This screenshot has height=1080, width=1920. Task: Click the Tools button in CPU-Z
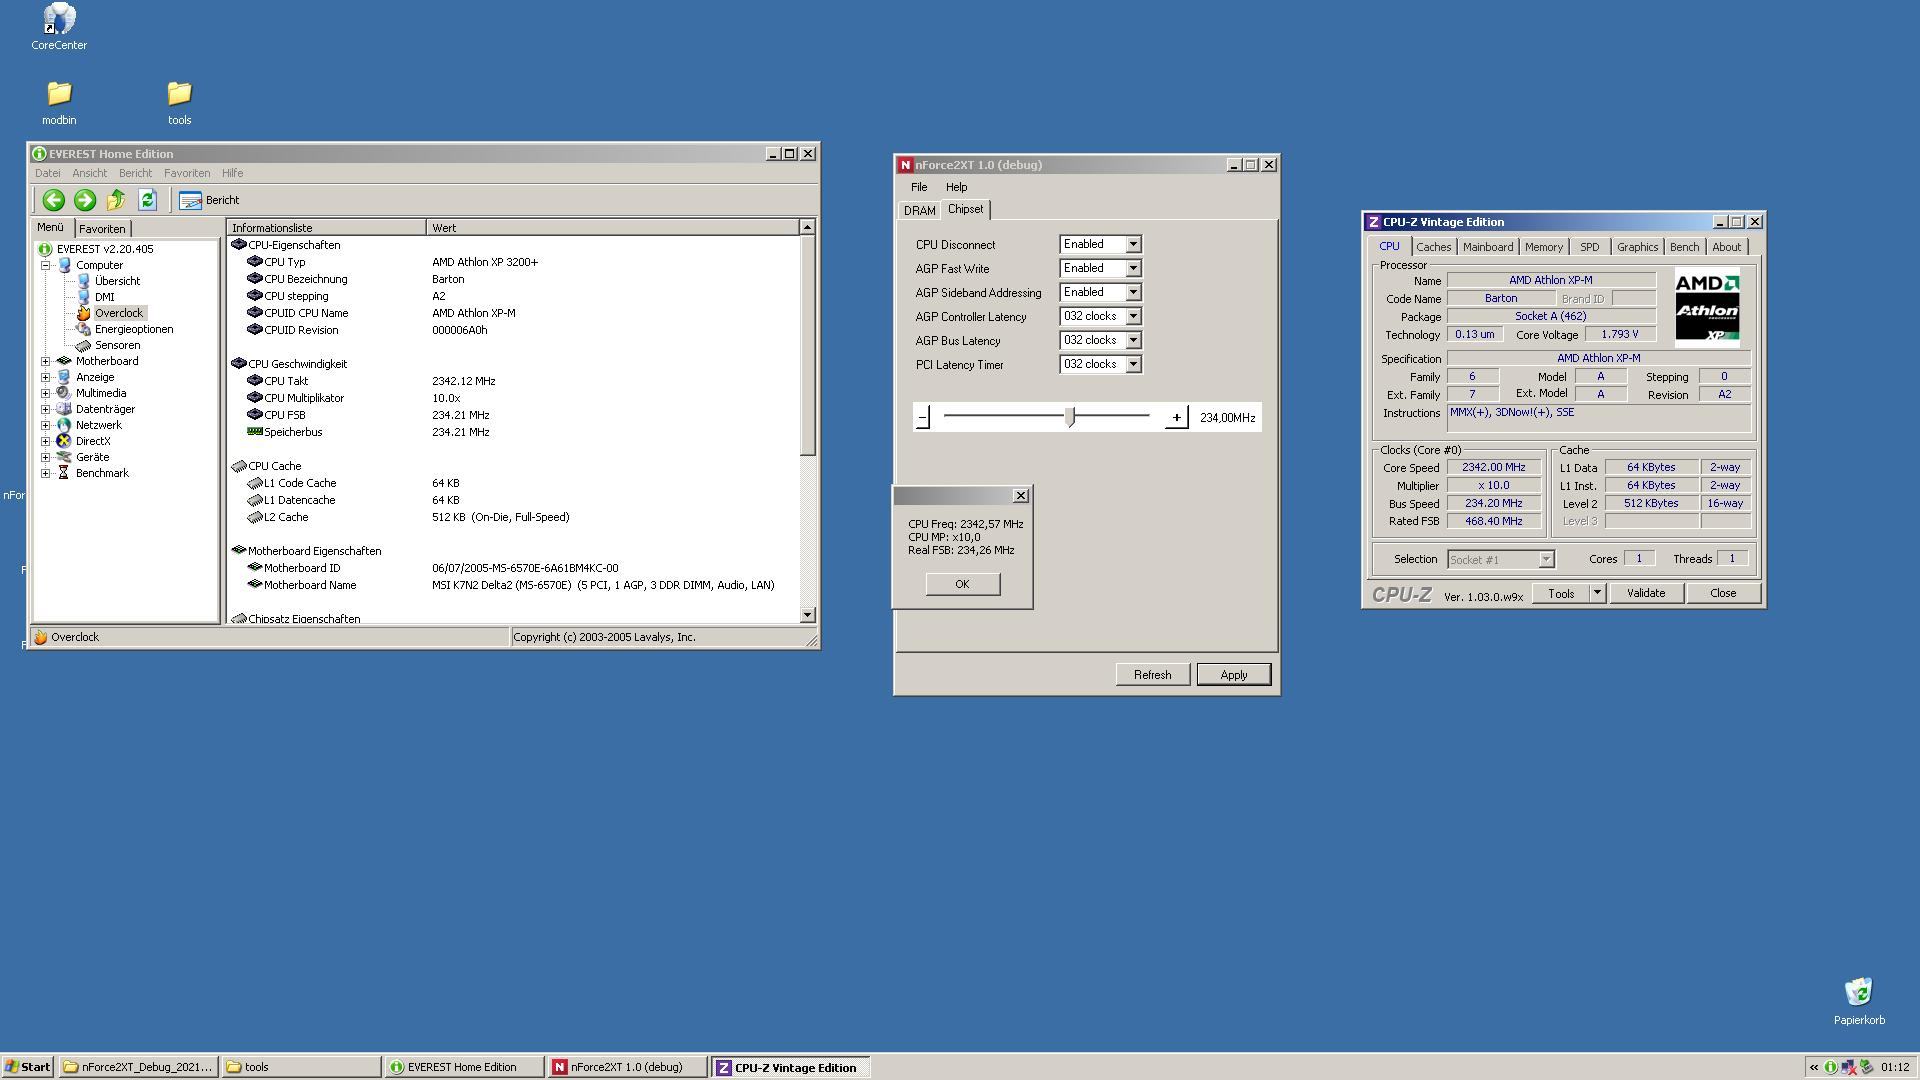[1561, 594]
